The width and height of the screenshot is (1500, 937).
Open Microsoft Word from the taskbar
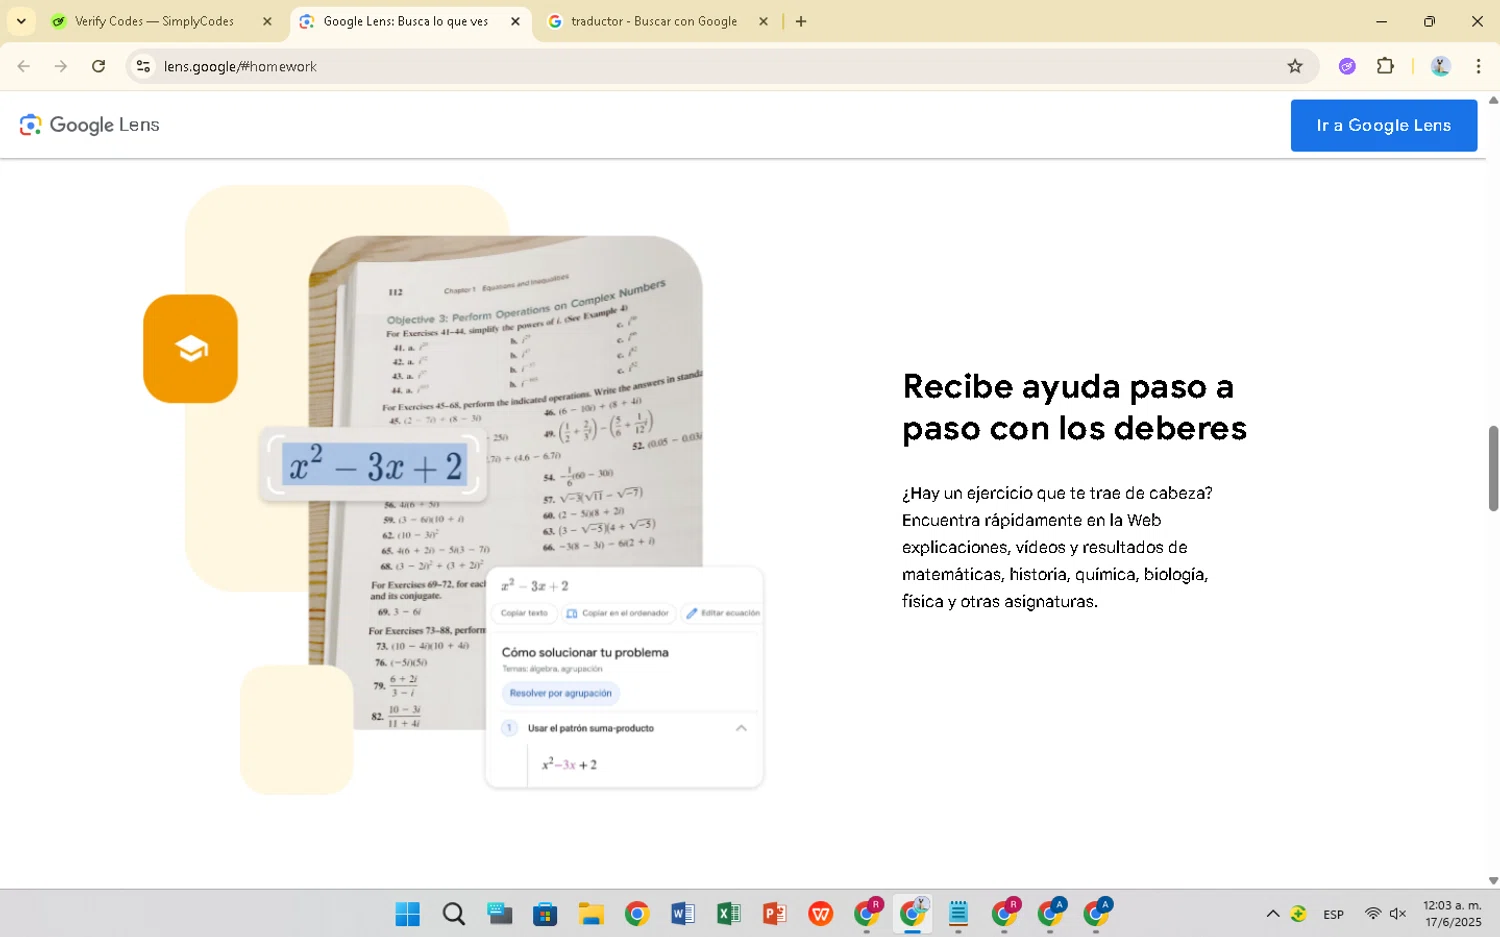[683, 914]
